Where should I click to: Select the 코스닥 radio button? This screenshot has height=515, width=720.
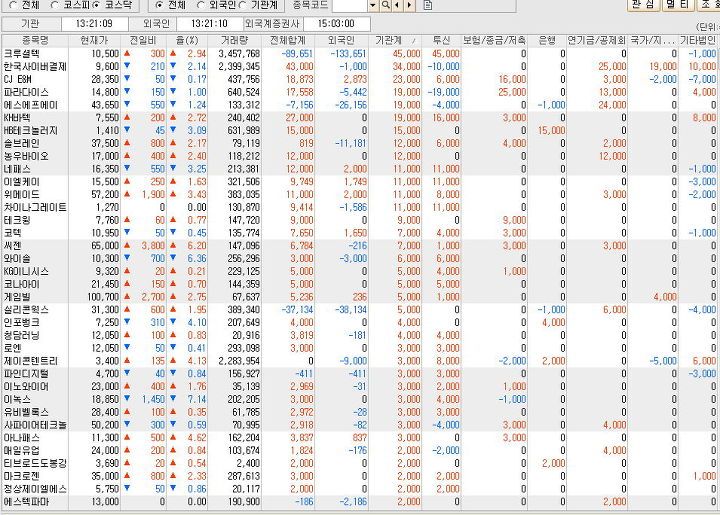pos(96,5)
